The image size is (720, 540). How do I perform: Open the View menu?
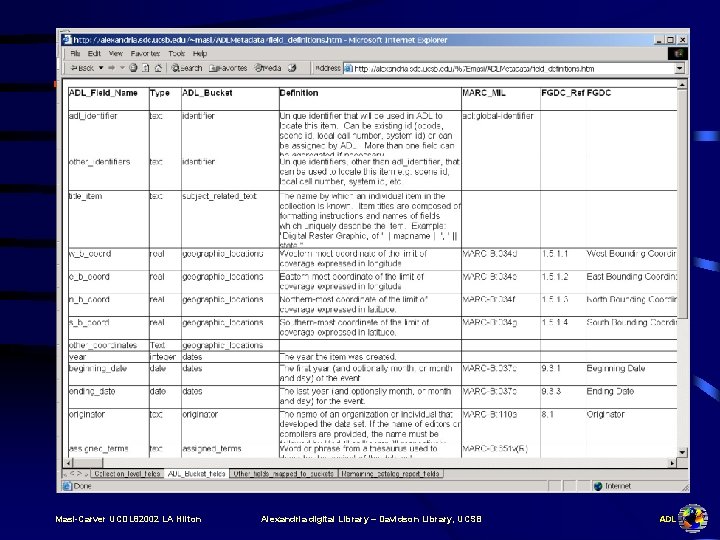(116, 54)
